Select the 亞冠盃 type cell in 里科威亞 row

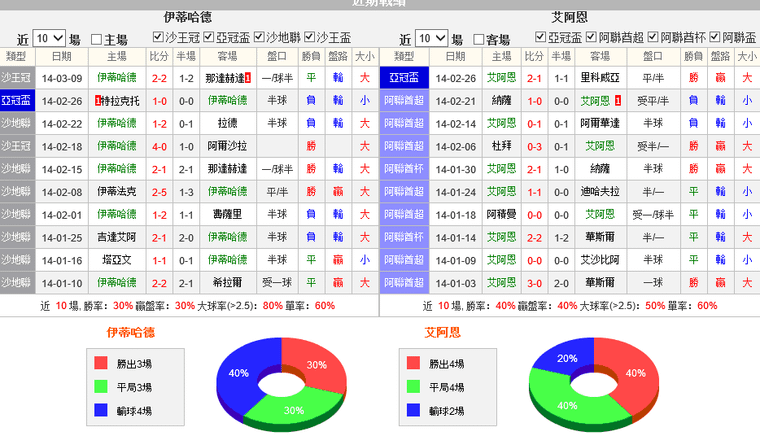[404, 78]
